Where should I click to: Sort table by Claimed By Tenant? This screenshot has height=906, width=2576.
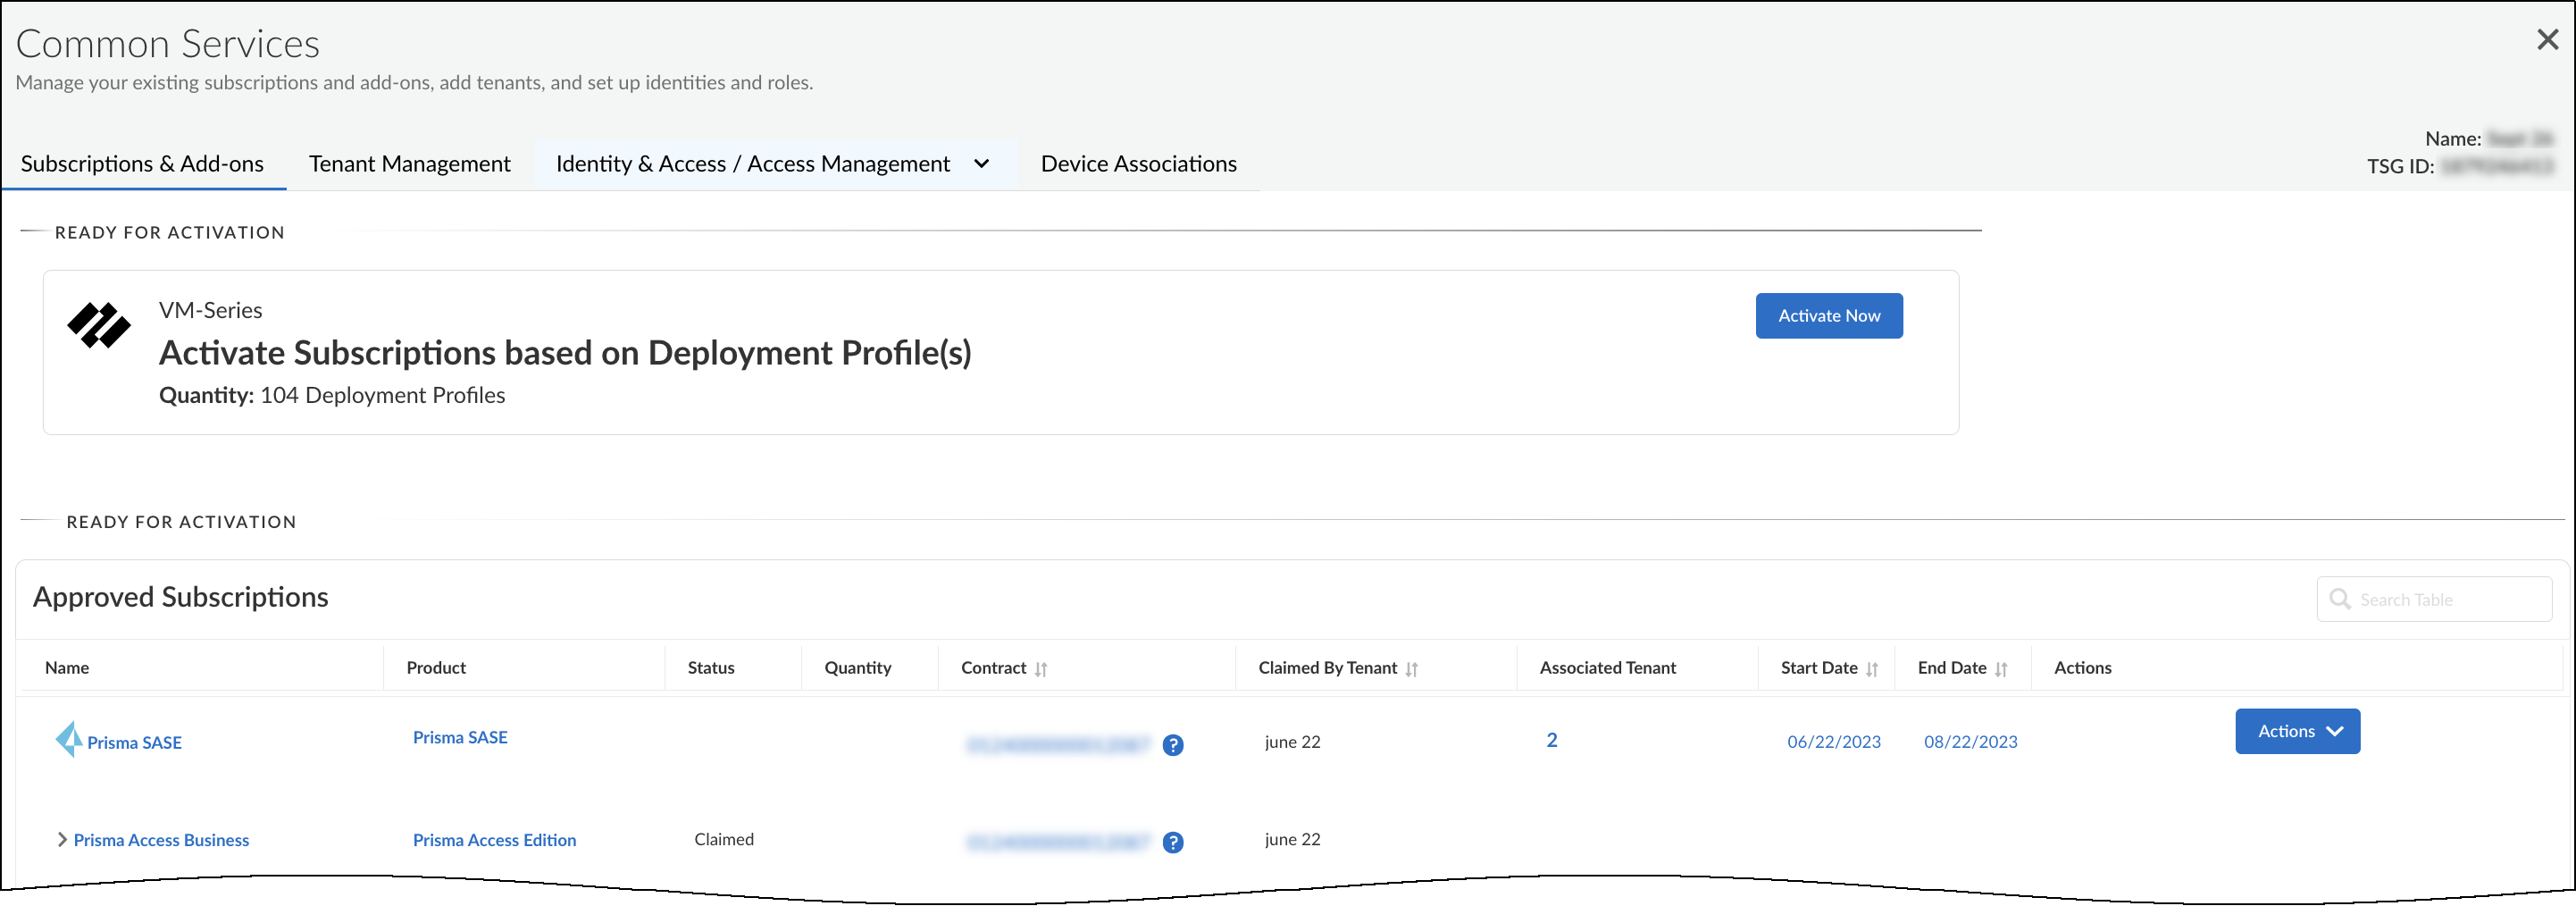(x=1411, y=669)
